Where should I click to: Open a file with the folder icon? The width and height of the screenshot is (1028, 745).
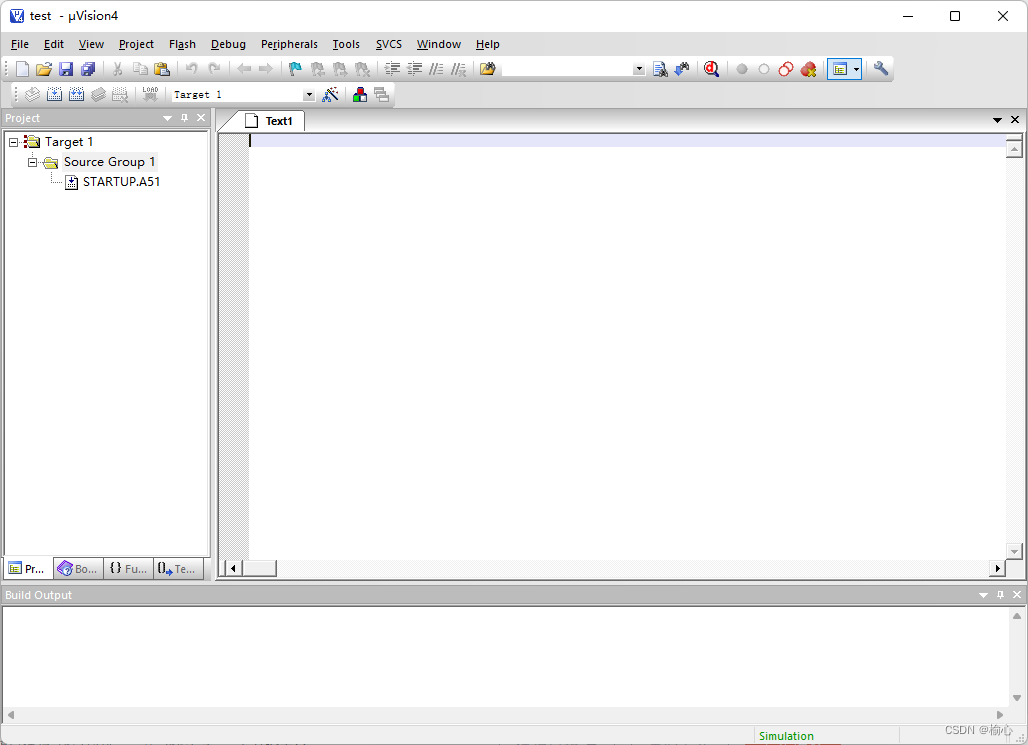tap(44, 69)
